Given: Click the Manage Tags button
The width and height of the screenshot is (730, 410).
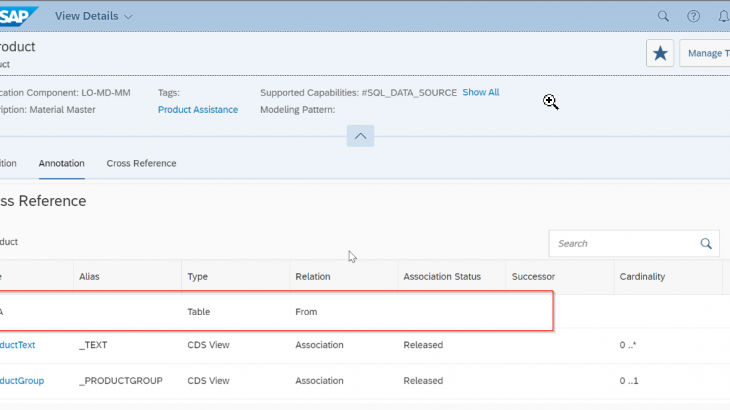Looking at the screenshot, I should pos(705,53).
